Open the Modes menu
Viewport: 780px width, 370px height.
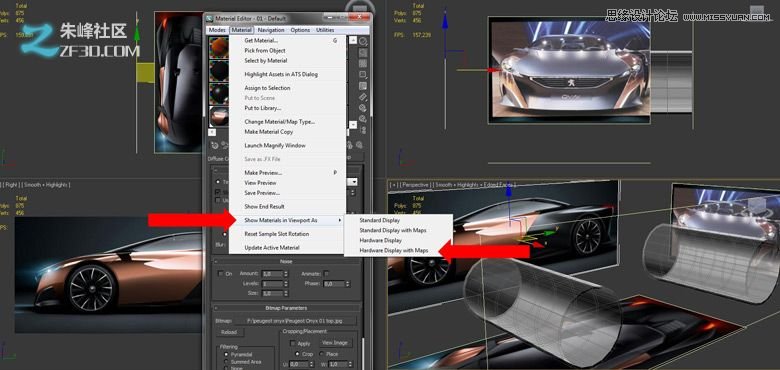coord(217,30)
